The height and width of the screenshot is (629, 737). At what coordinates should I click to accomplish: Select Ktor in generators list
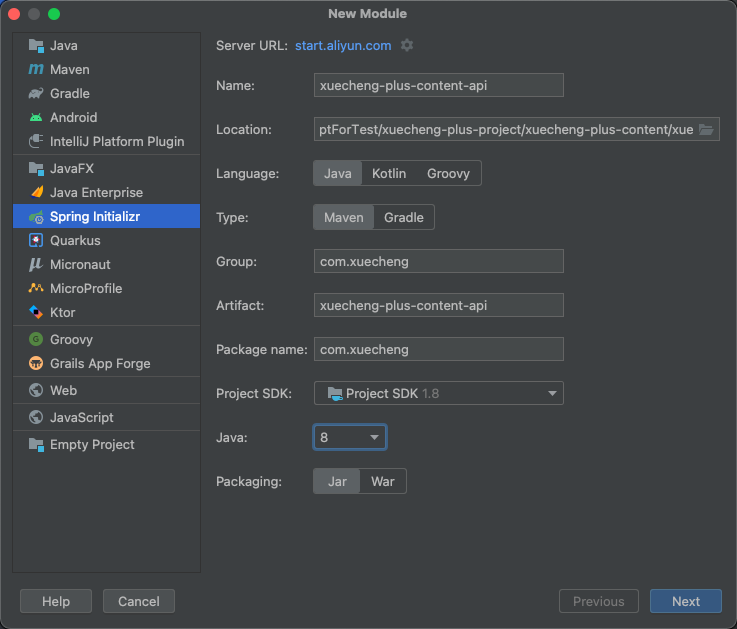[62, 313]
